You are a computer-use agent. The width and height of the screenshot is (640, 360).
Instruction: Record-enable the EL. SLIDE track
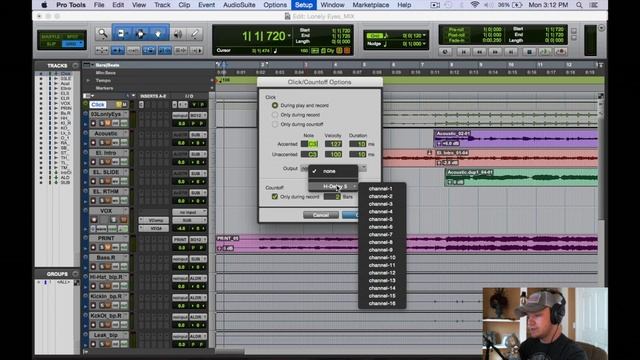(93, 181)
